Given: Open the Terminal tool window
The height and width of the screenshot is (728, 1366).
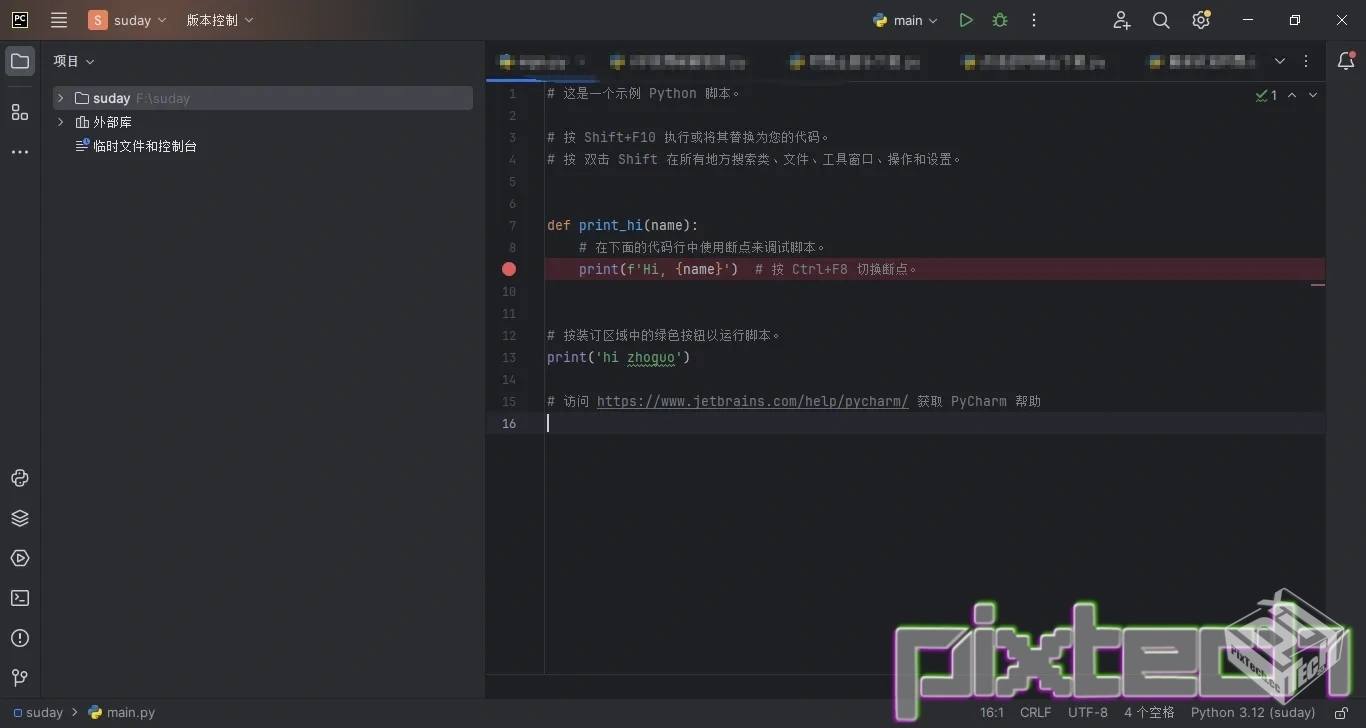Looking at the screenshot, I should pos(20,598).
